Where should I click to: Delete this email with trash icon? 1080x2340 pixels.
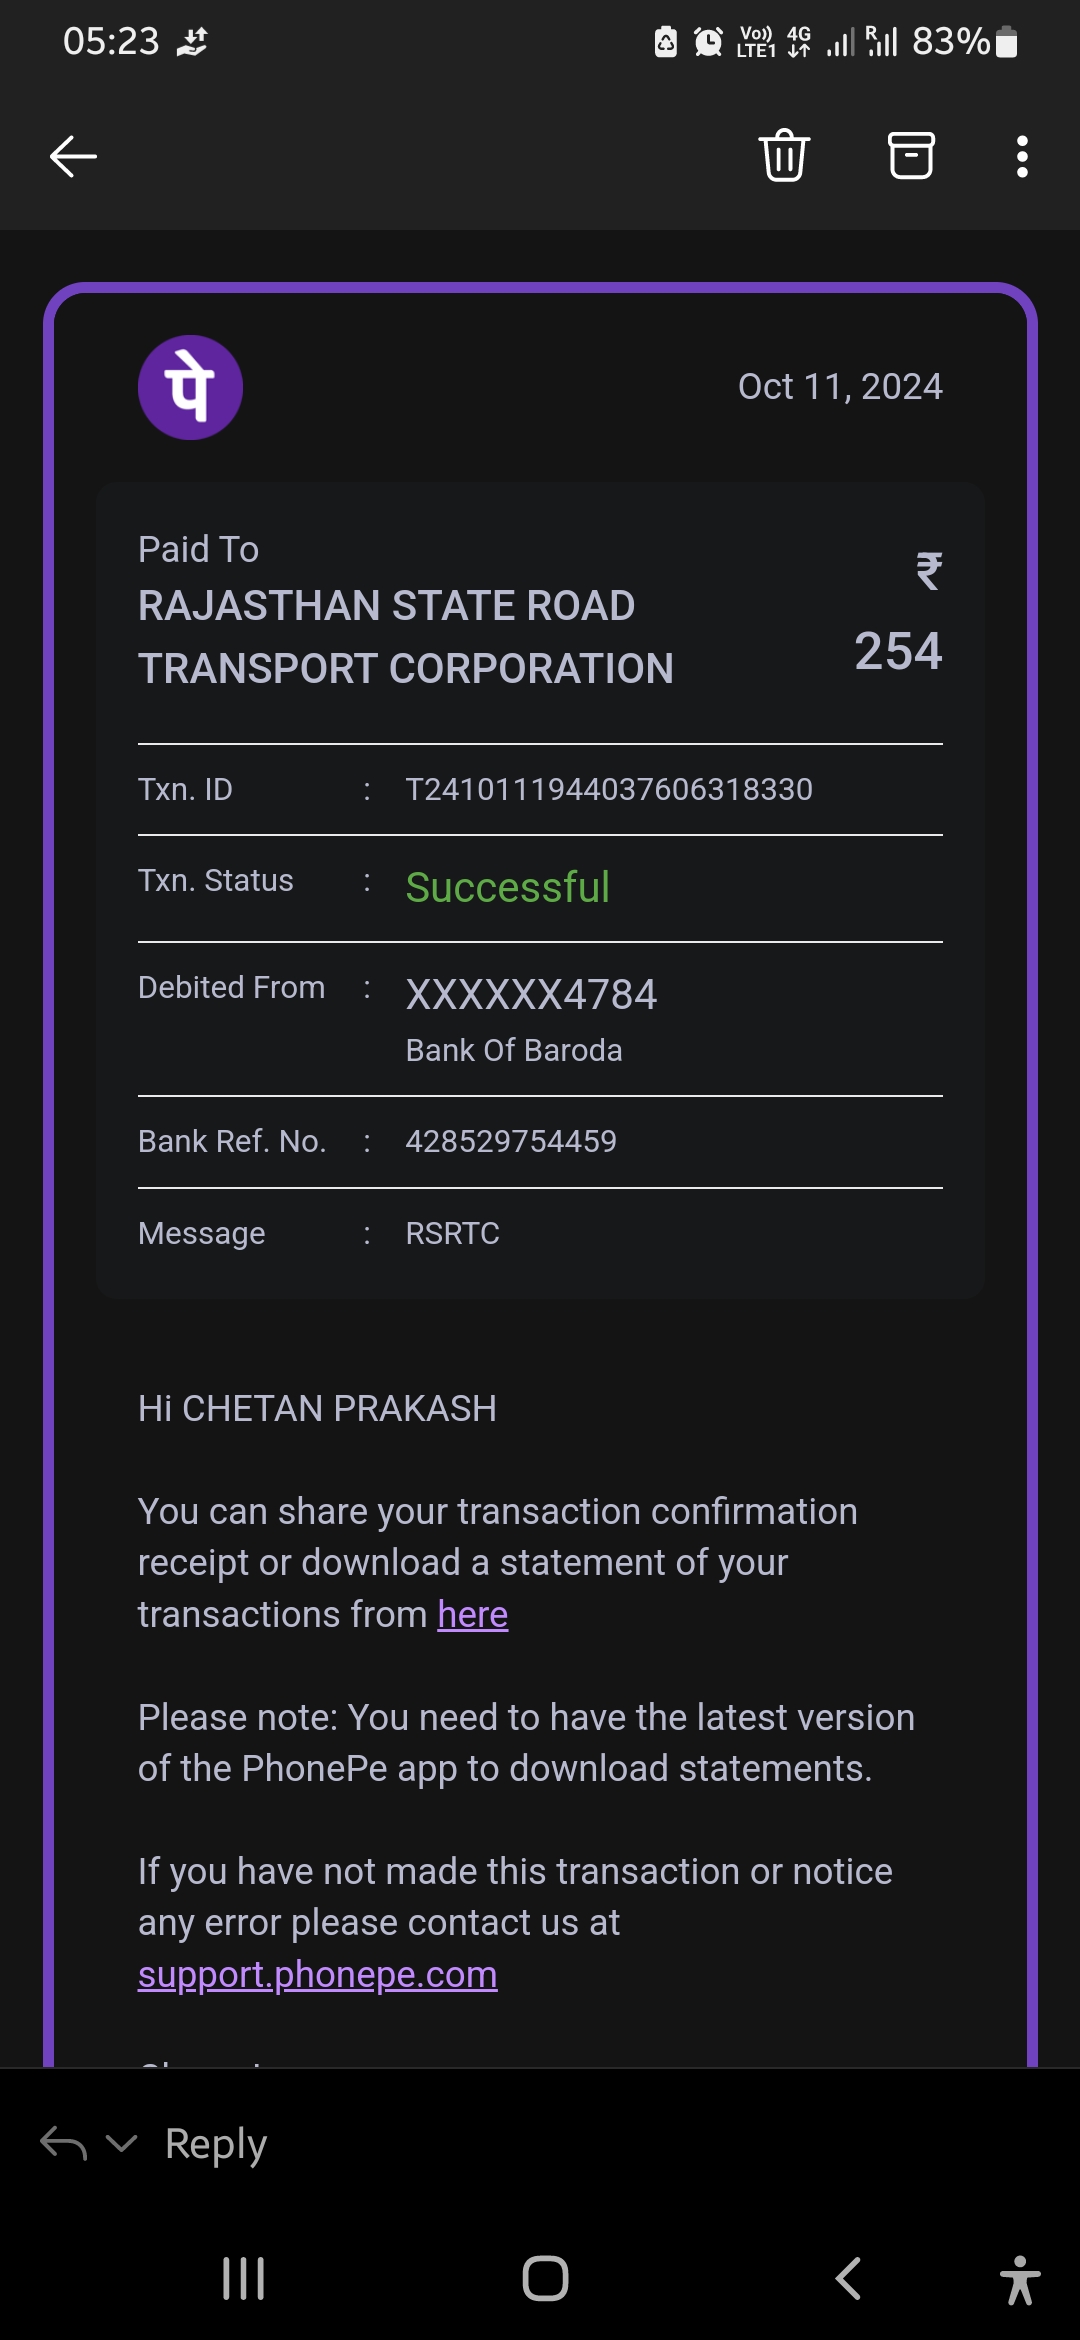tap(784, 156)
